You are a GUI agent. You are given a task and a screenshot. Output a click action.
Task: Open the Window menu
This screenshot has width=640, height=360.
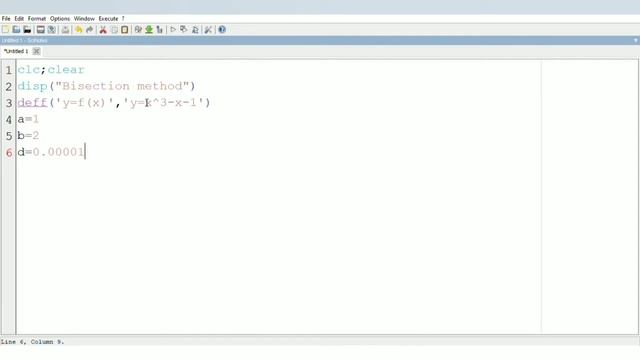tap(84, 19)
